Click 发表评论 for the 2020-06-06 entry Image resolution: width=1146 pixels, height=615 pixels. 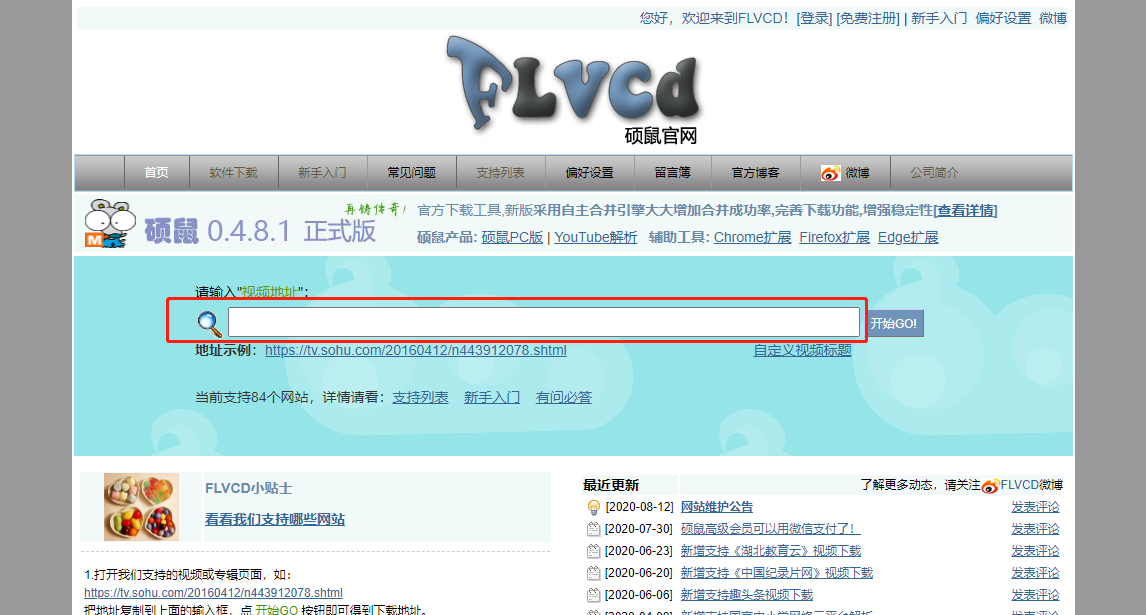(x=1035, y=595)
